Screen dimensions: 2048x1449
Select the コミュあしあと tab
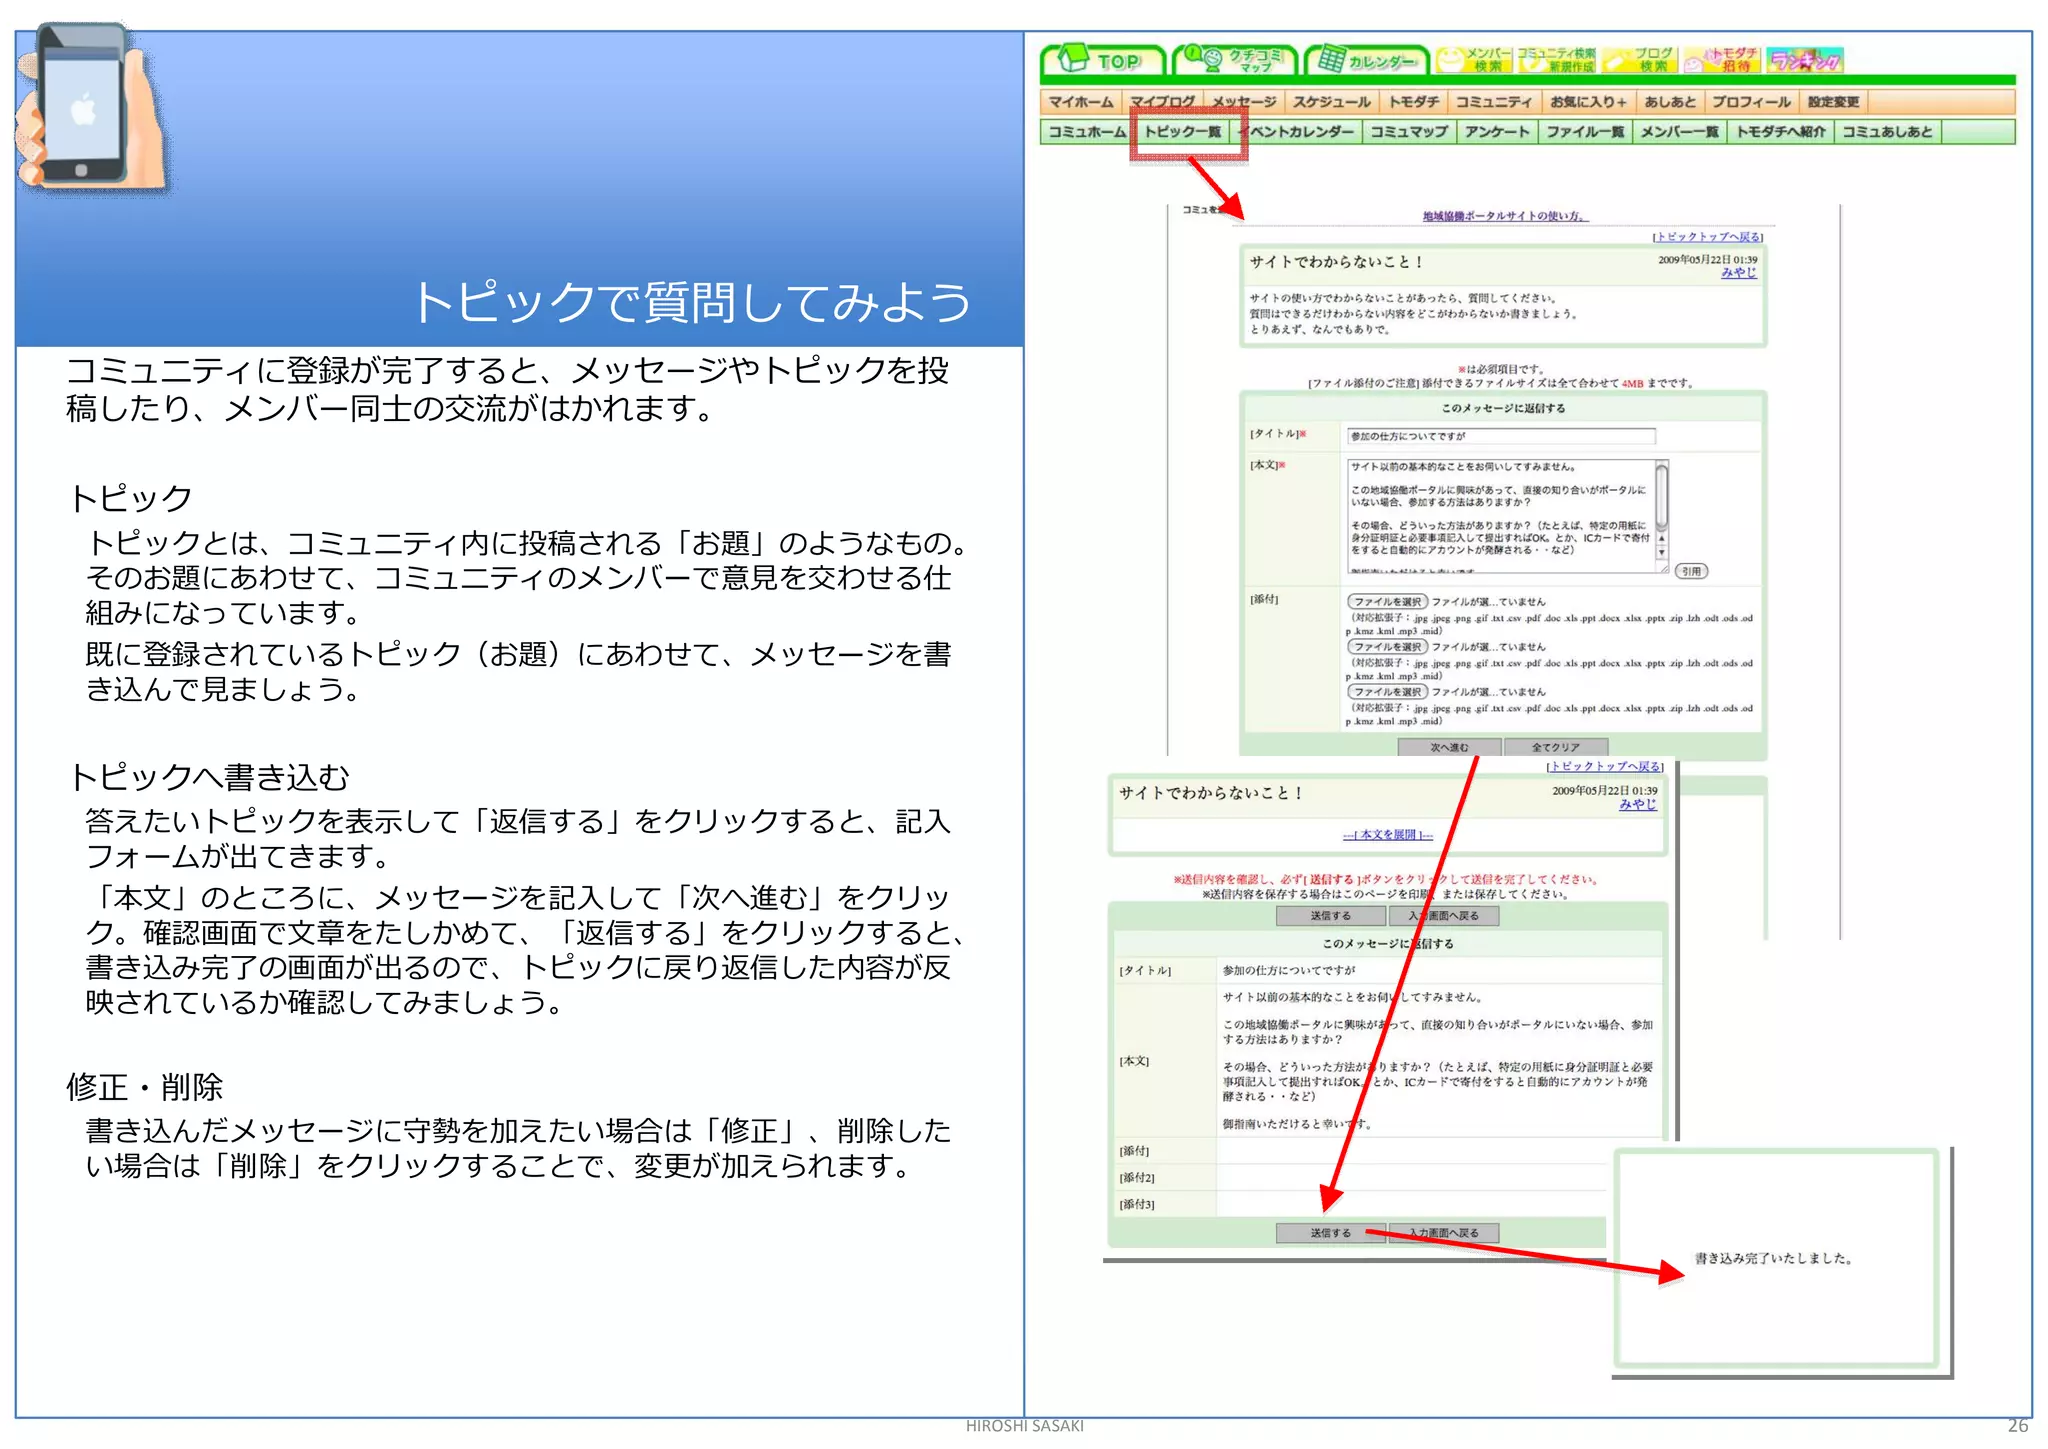(x=1887, y=132)
